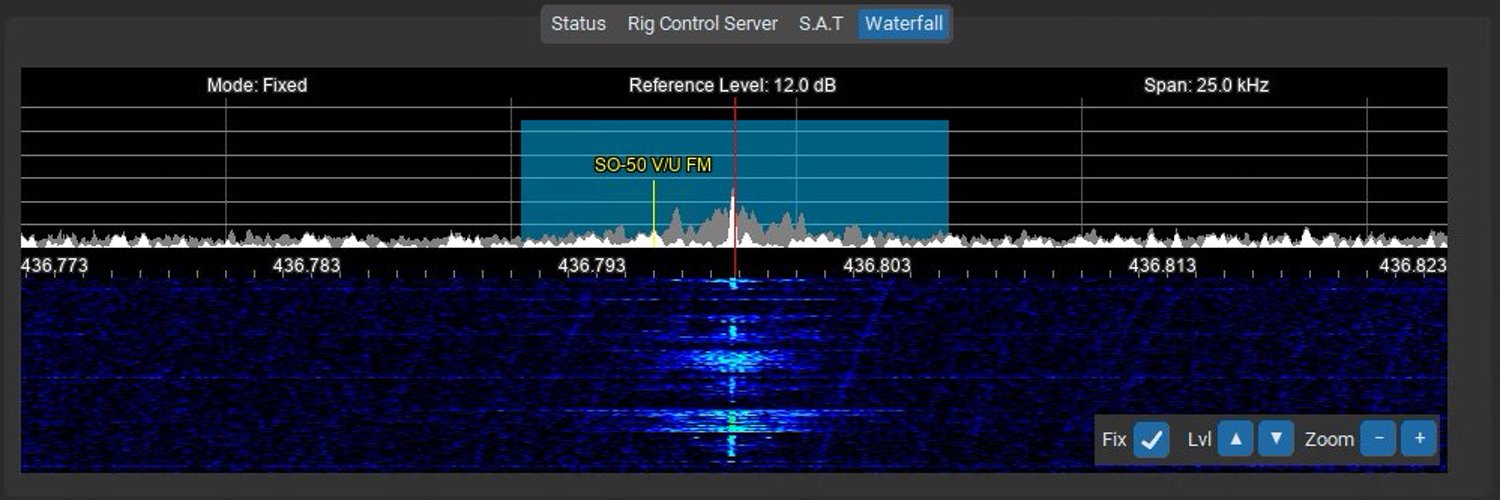1500x500 pixels.
Task: Uncheck the Fix checkbox
Action: pos(1152,439)
